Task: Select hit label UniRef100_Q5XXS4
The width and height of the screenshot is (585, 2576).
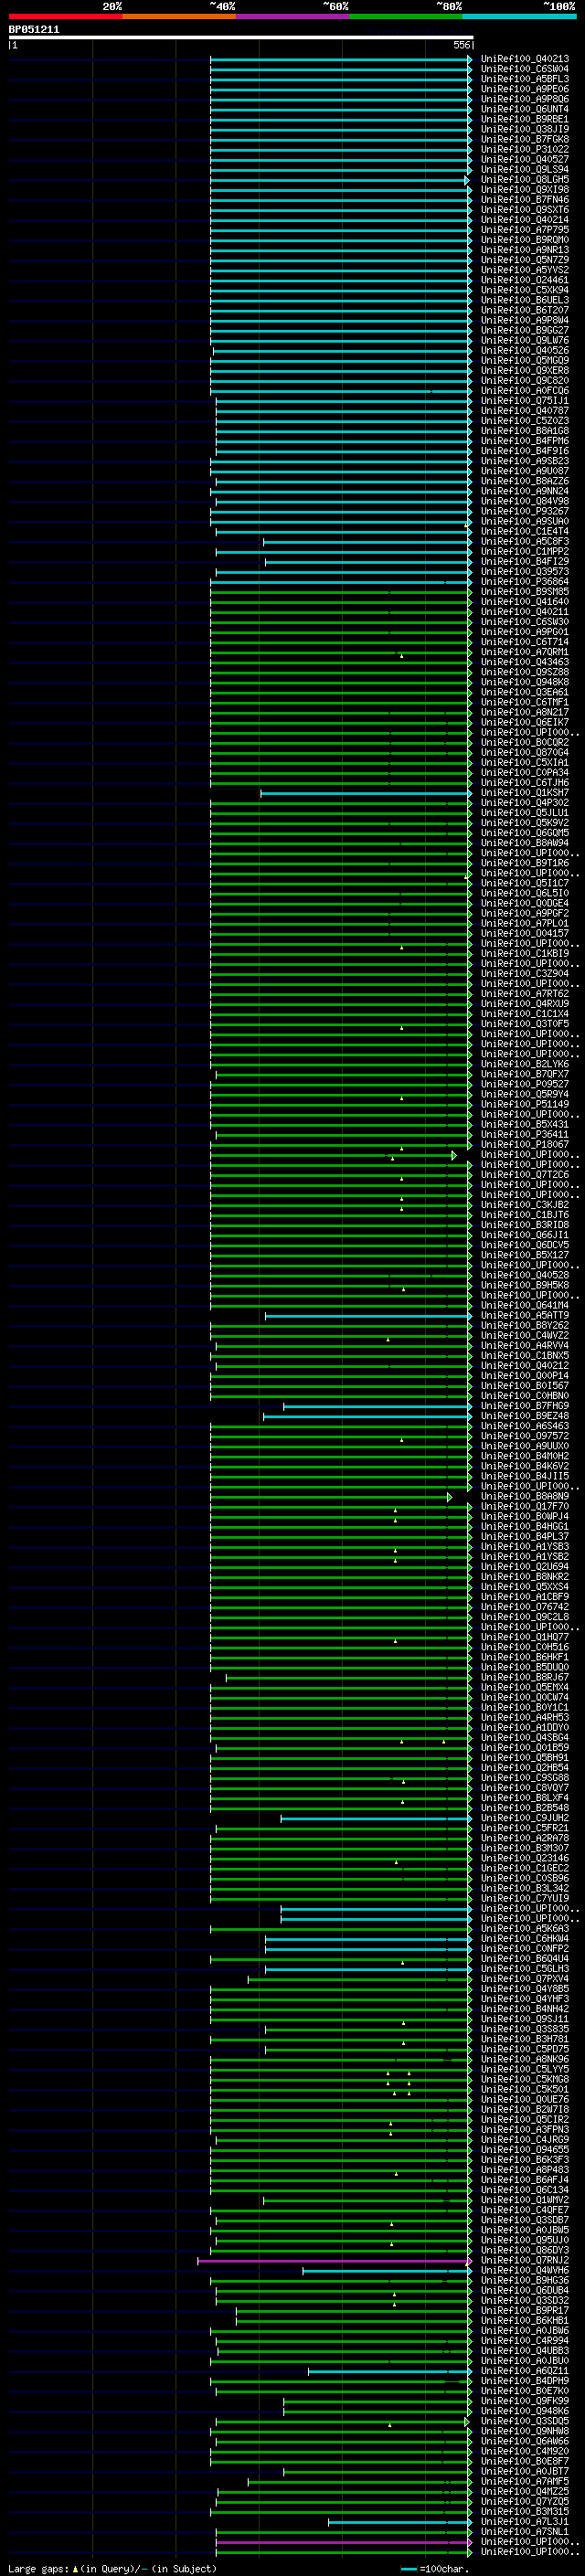Action: 525,1587
